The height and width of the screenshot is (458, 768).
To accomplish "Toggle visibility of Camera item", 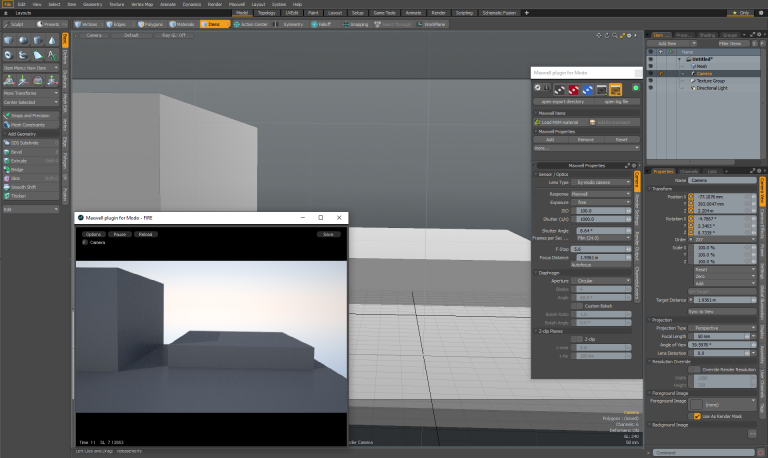I will click(650, 73).
